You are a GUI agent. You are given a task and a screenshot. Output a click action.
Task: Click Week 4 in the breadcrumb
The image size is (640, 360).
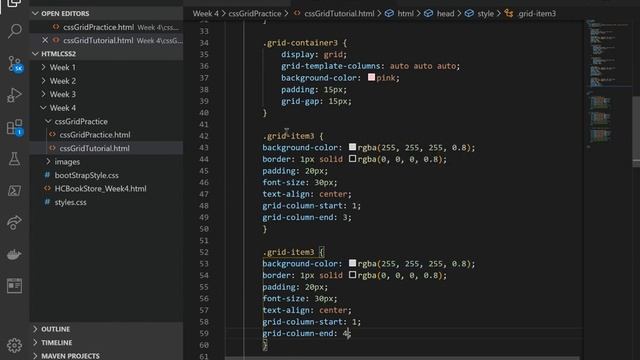pyautogui.click(x=205, y=13)
